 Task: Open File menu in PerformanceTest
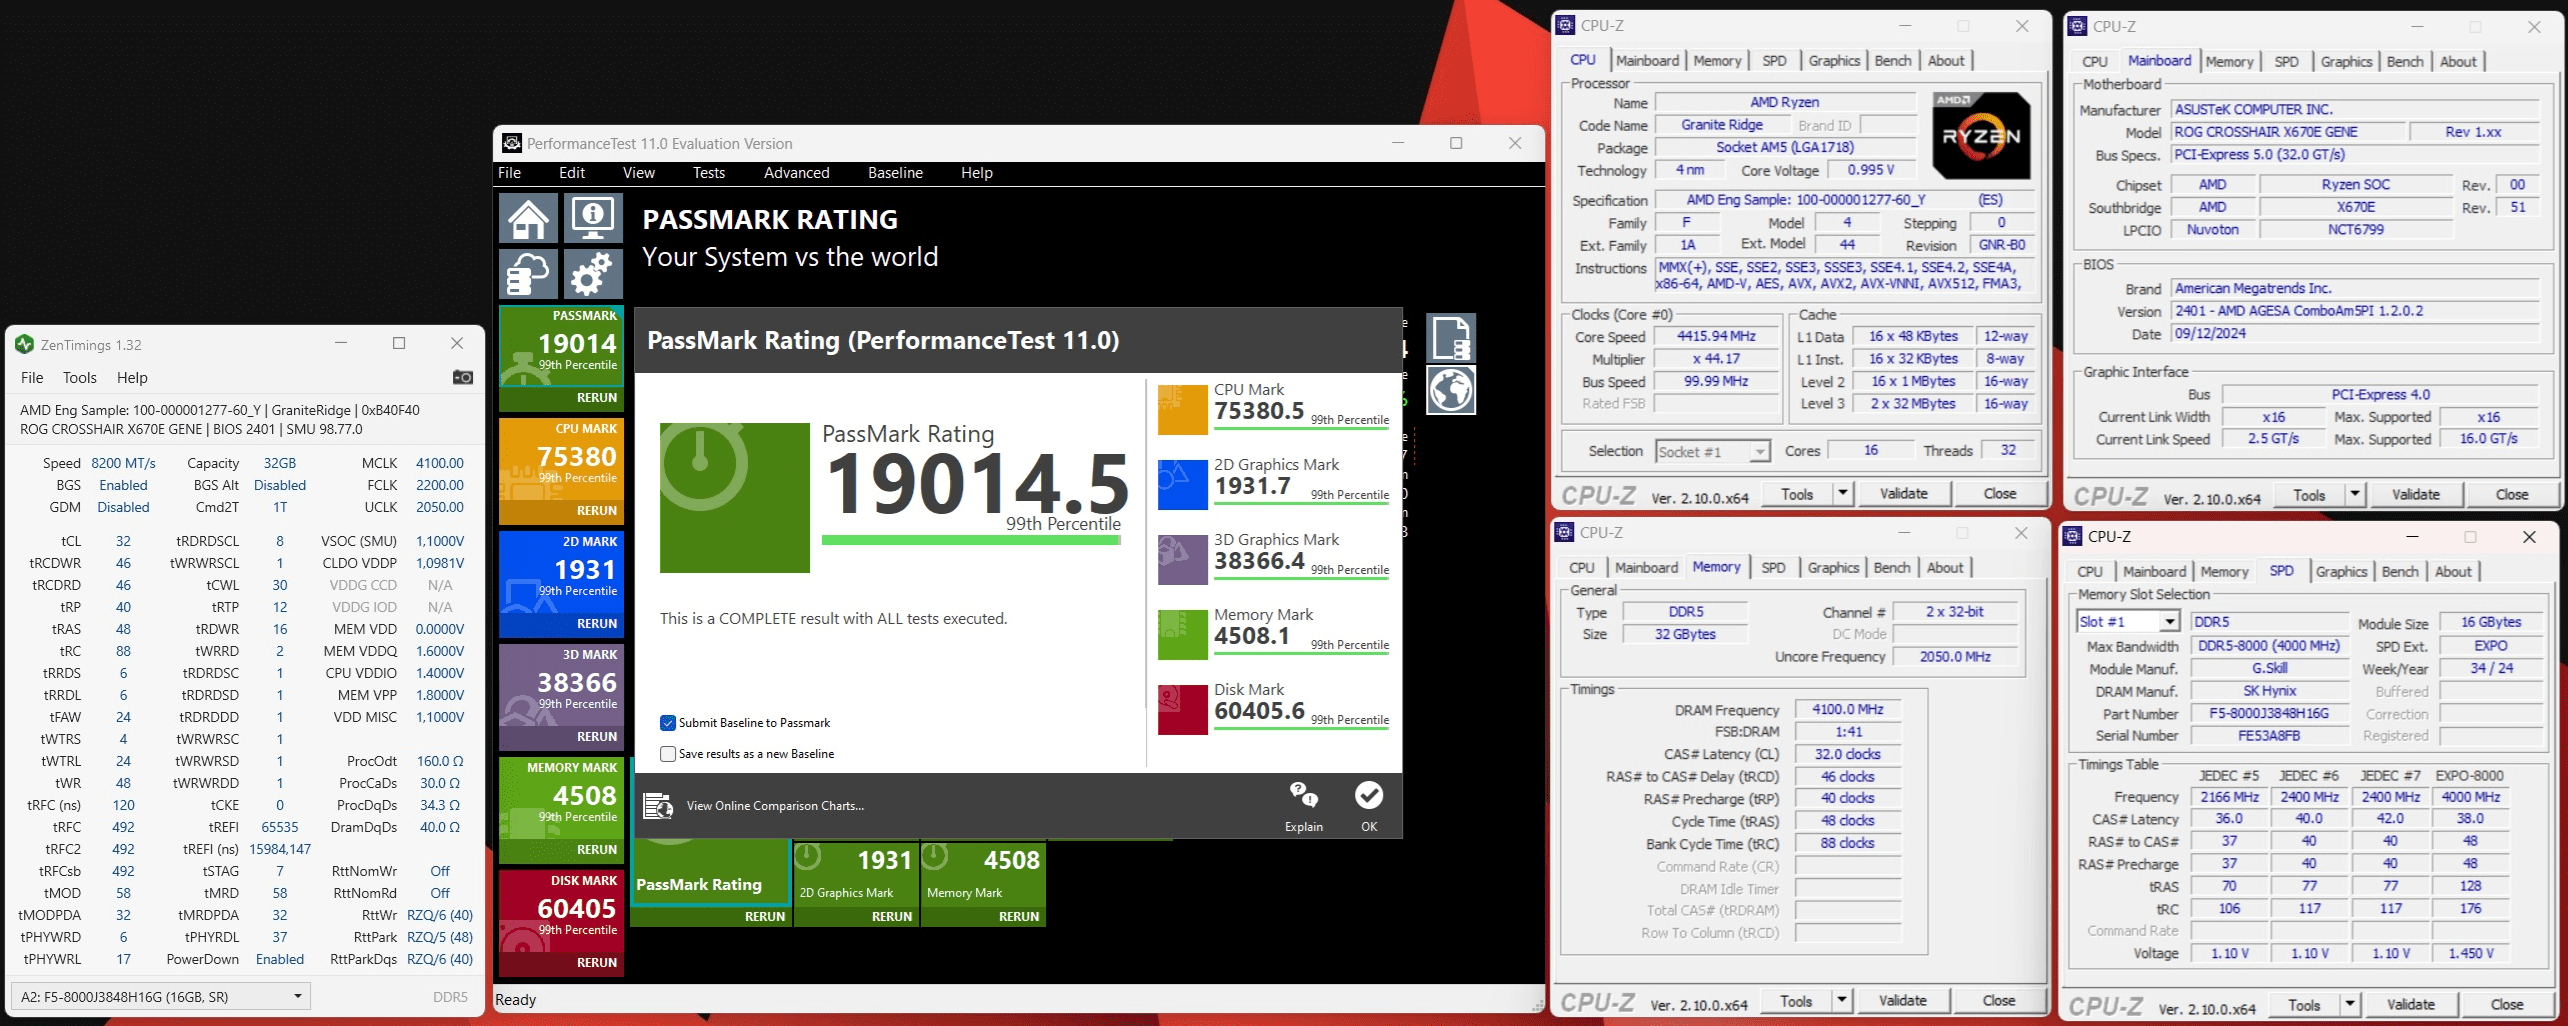(x=509, y=173)
